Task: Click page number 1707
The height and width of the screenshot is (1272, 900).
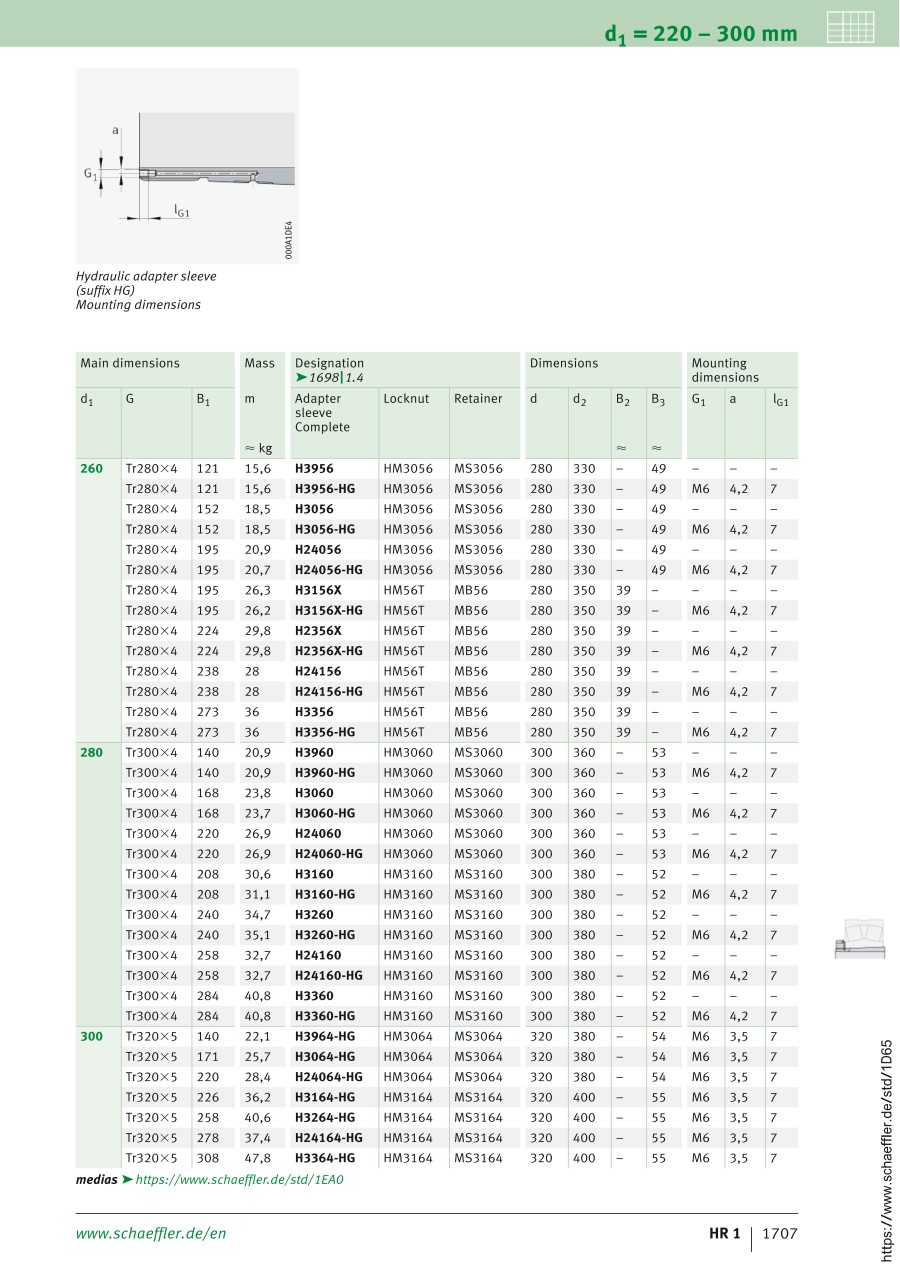Action: 780,1234
